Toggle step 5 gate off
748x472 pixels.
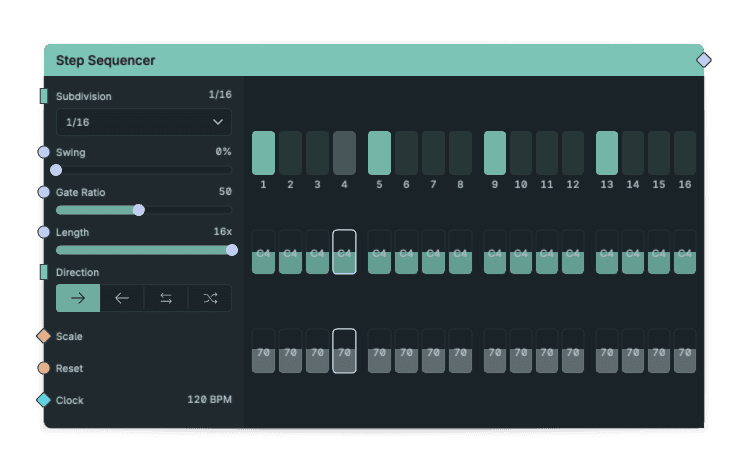(379, 153)
